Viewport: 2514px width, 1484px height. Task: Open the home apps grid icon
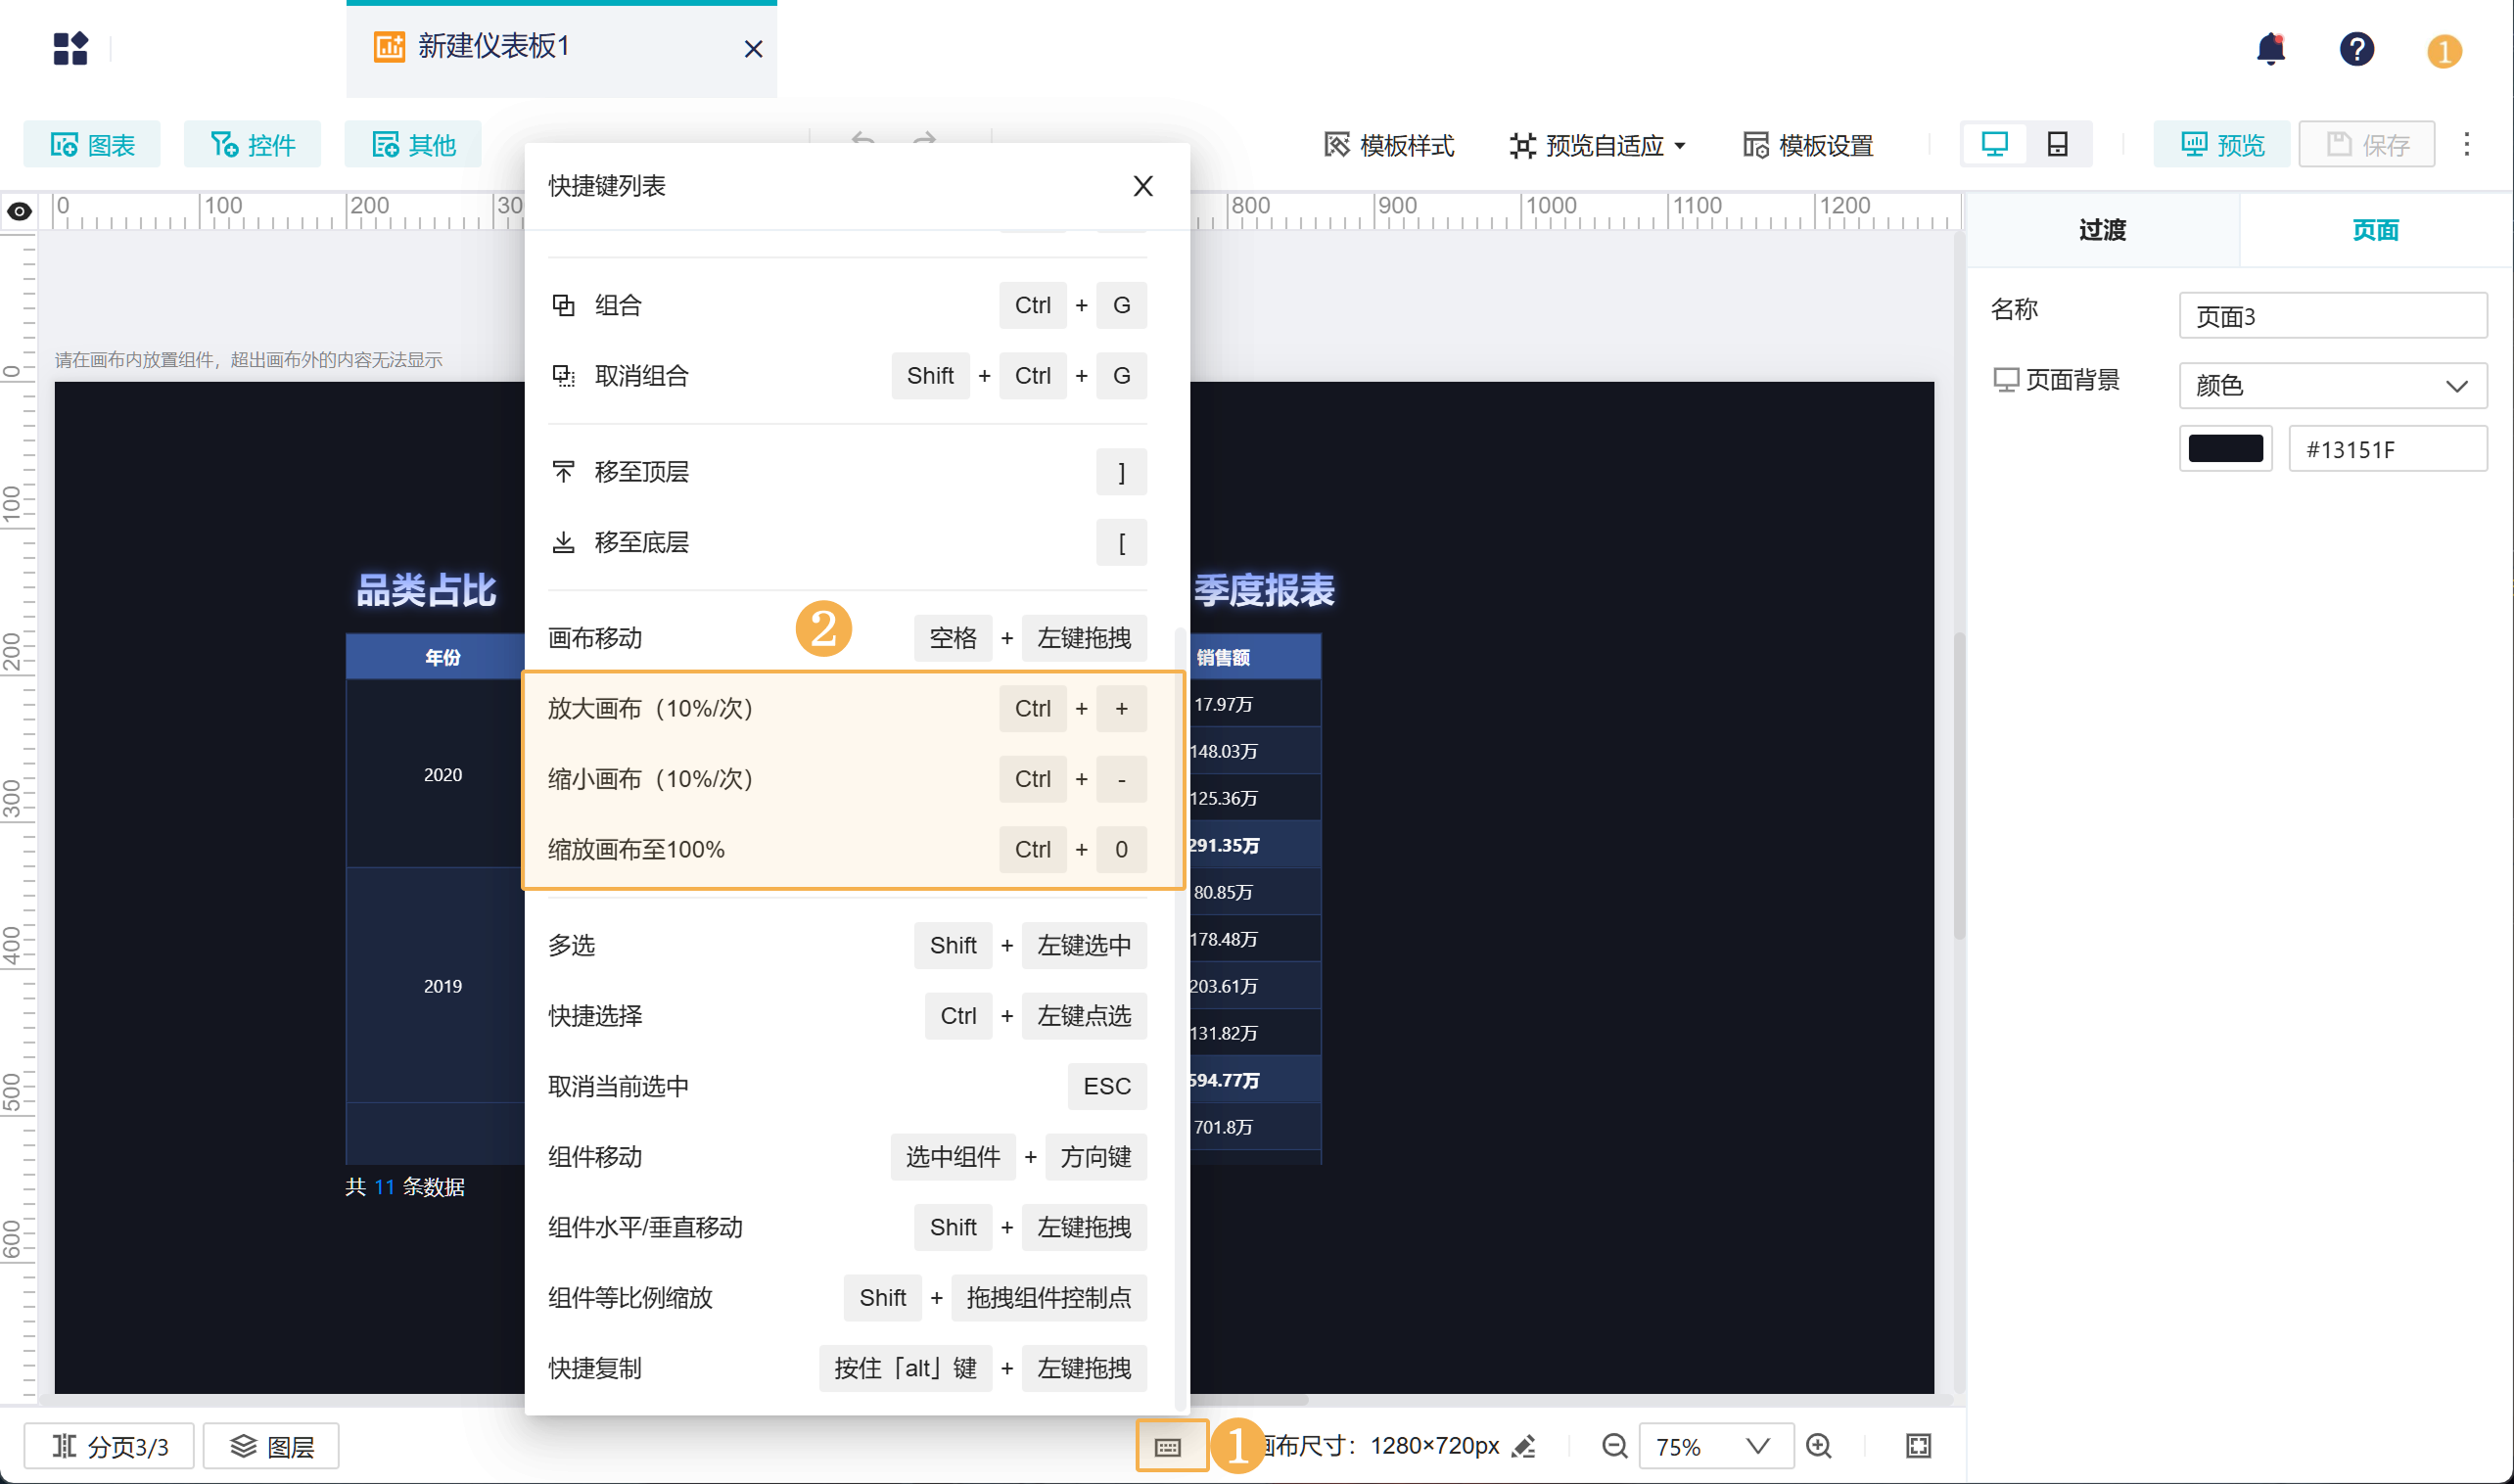(x=70, y=48)
